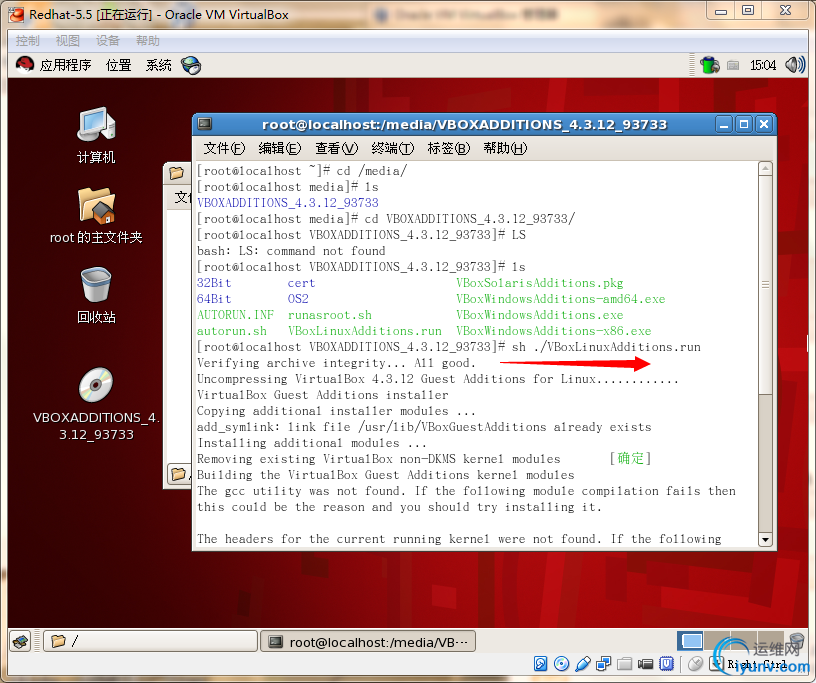Click the 'bash: LS: command not found' line
The height and width of the screenshot is (683, 816).
pos(291,251)
